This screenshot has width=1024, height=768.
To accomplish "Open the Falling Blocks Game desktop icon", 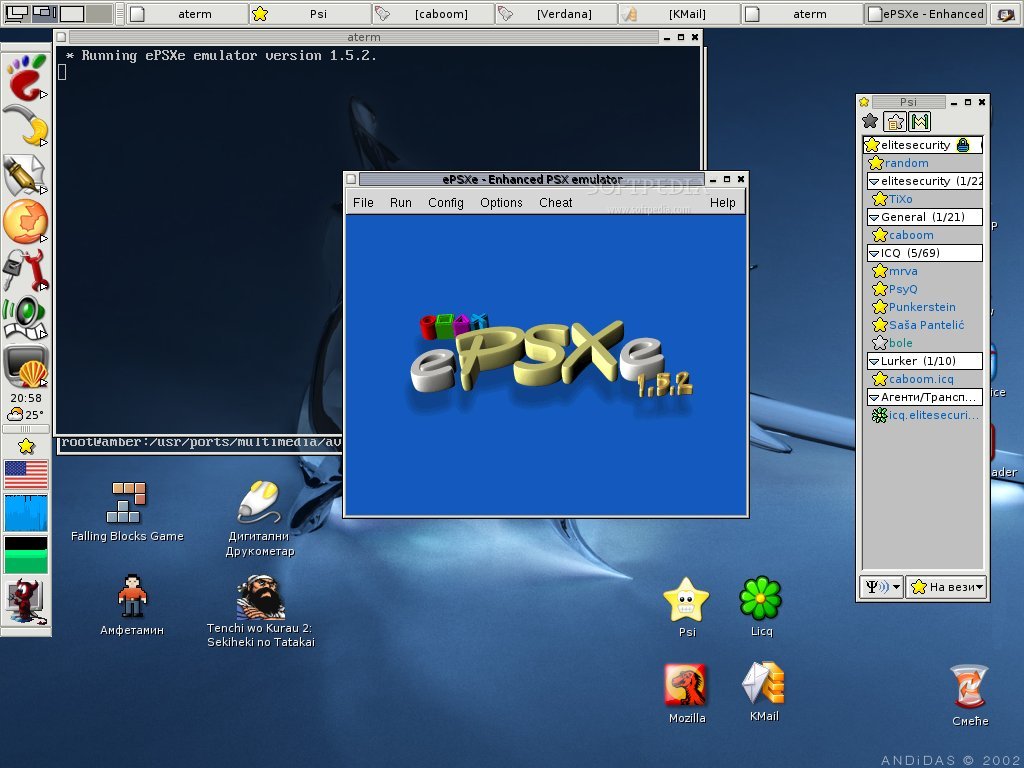I will (125, 500).
